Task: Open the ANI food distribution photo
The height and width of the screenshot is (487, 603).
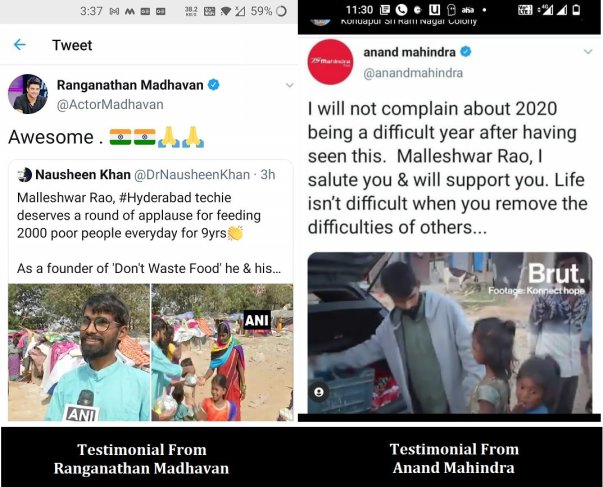Action: pyautogui.click(x=222, y=352)
